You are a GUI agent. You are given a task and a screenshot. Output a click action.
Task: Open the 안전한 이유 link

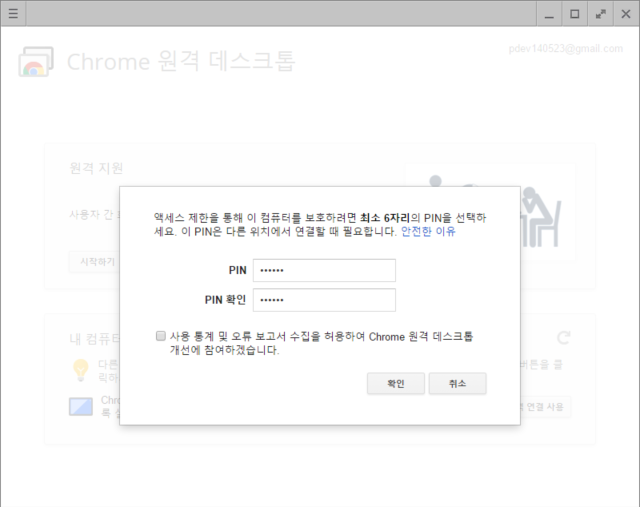pos(428,231)
